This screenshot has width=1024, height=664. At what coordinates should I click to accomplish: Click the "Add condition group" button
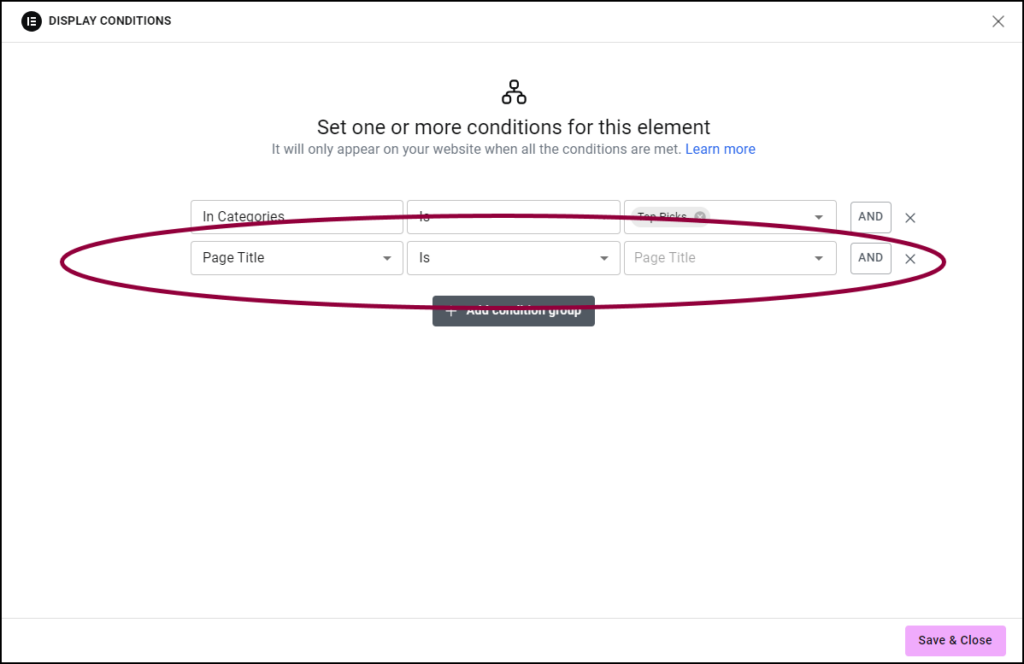(513, 310)
